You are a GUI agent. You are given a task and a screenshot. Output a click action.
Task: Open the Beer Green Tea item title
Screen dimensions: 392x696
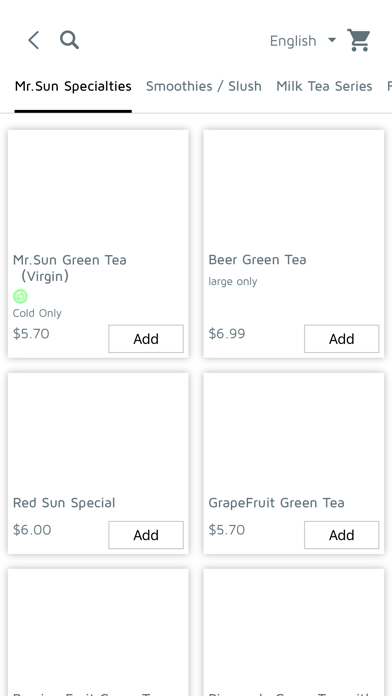coord(257,259)
